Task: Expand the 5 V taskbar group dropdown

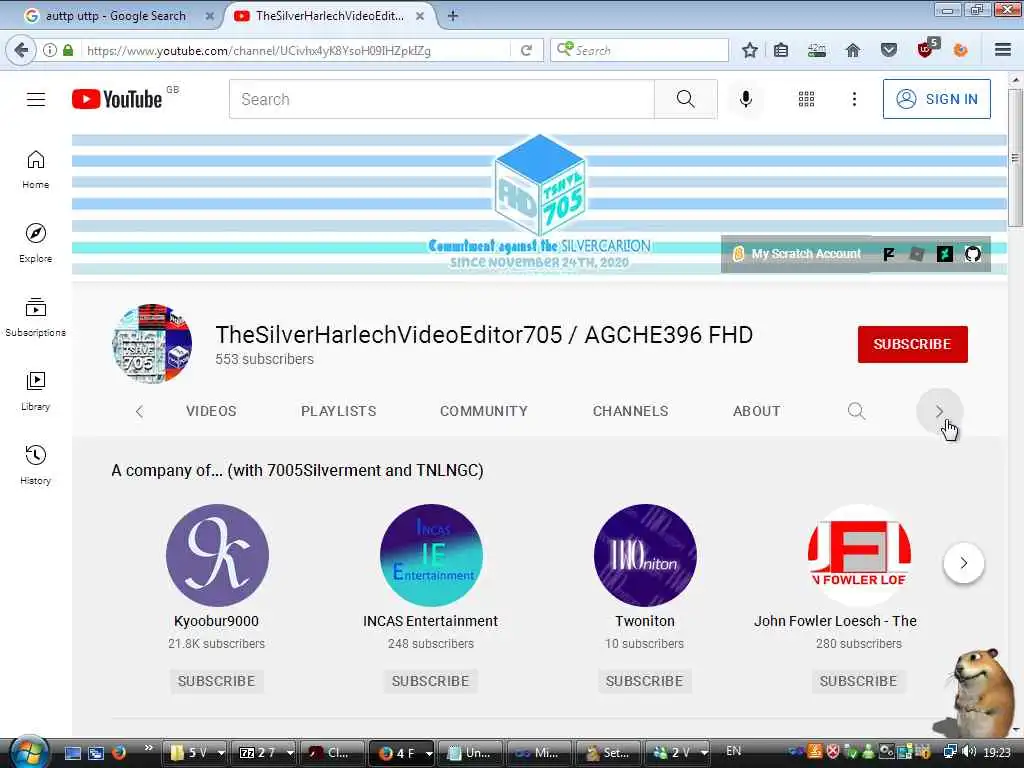Action: click(x=221, y=753)
